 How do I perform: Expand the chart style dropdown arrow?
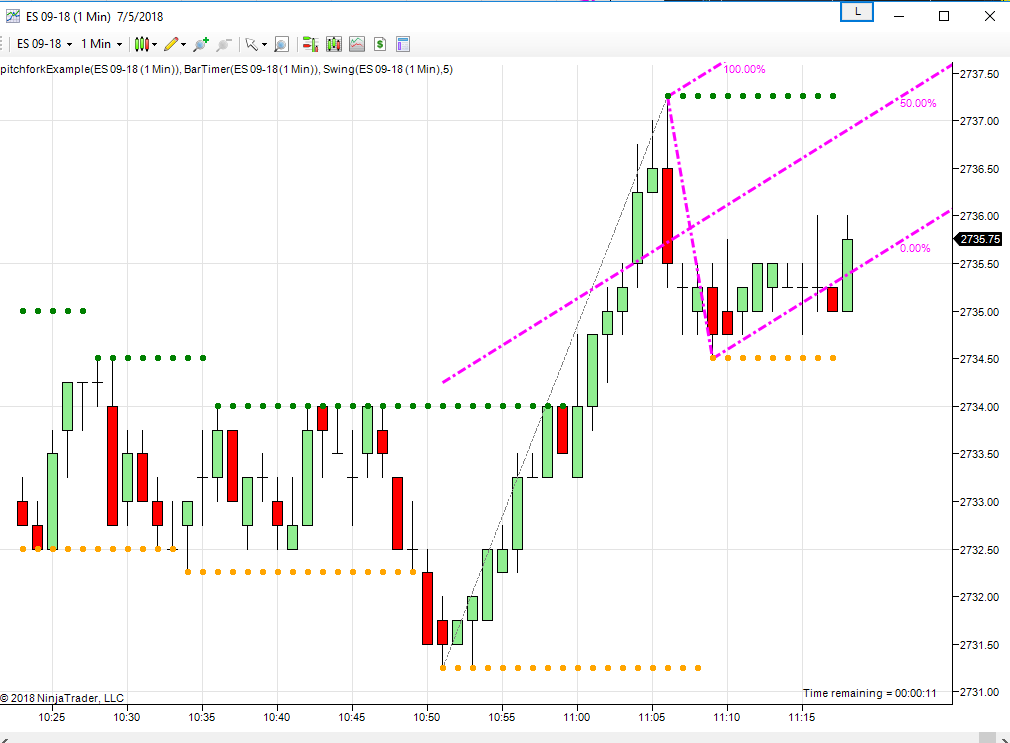click(155, 44)
